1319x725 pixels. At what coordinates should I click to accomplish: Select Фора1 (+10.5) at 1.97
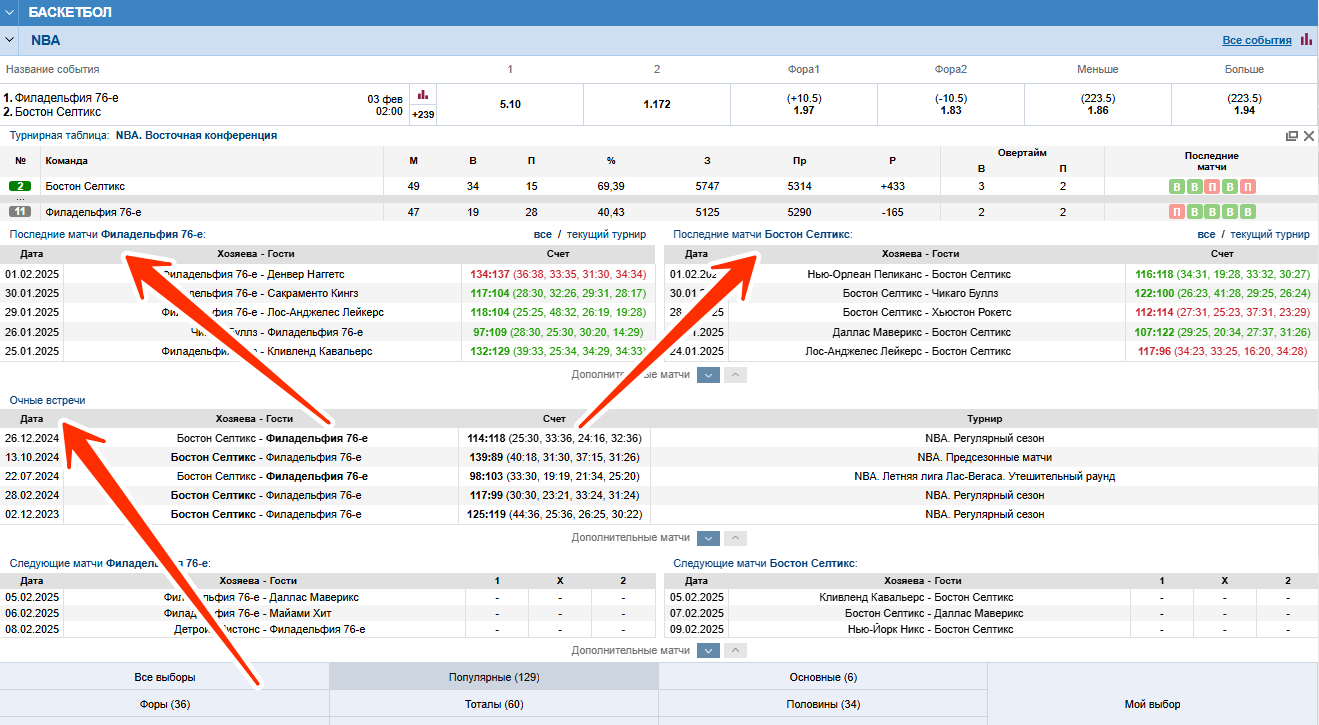click(804, 104)
